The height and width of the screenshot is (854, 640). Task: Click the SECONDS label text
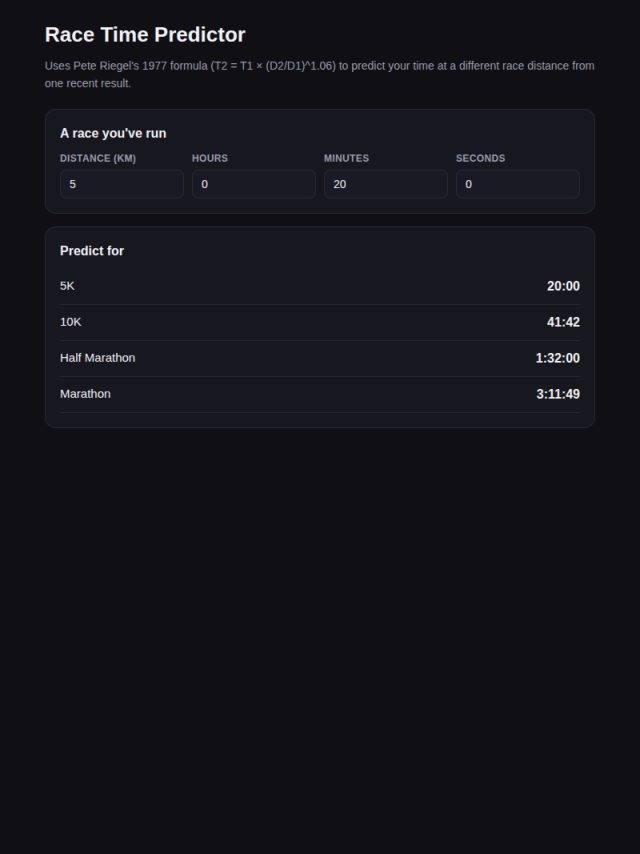coord(480,158)
